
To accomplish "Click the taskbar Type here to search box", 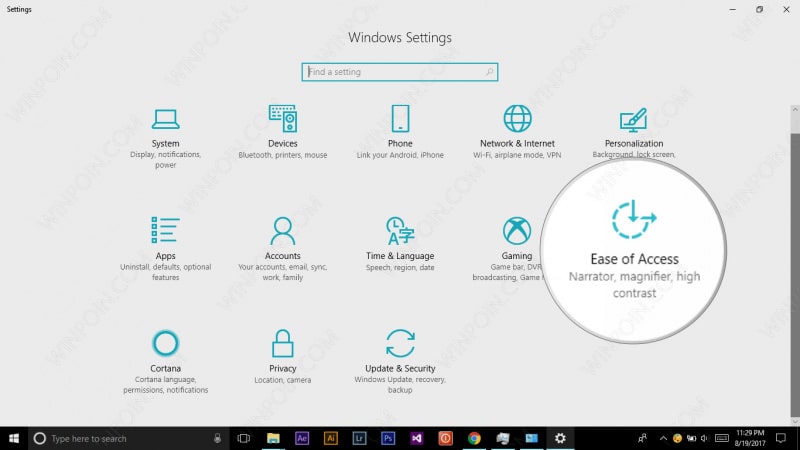I will [x=128, y=438].
